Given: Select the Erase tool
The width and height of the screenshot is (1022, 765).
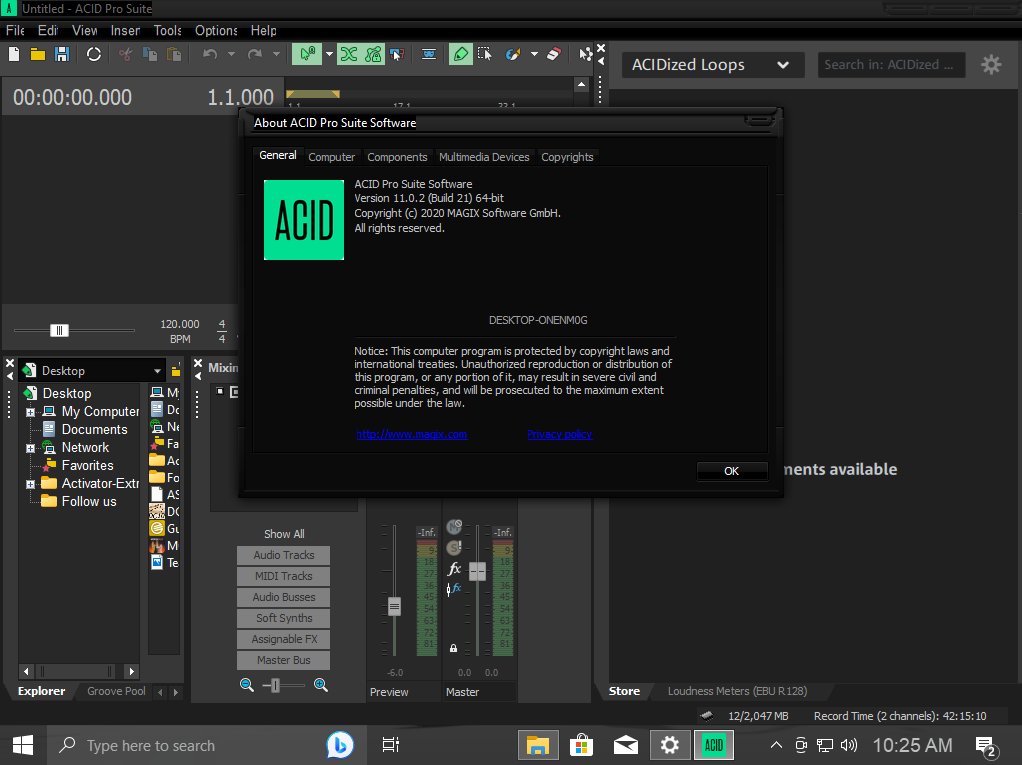Looking at the screenshot, I should [554, 54].
